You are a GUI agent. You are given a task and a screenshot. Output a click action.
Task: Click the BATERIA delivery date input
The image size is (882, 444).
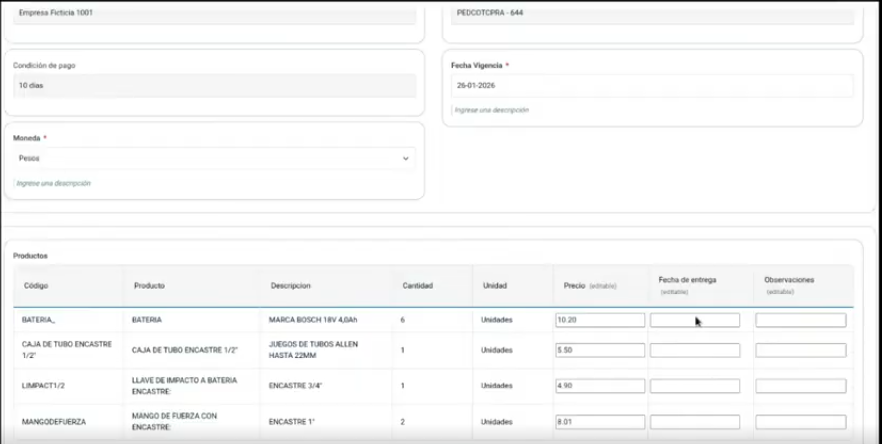(695, 320)
